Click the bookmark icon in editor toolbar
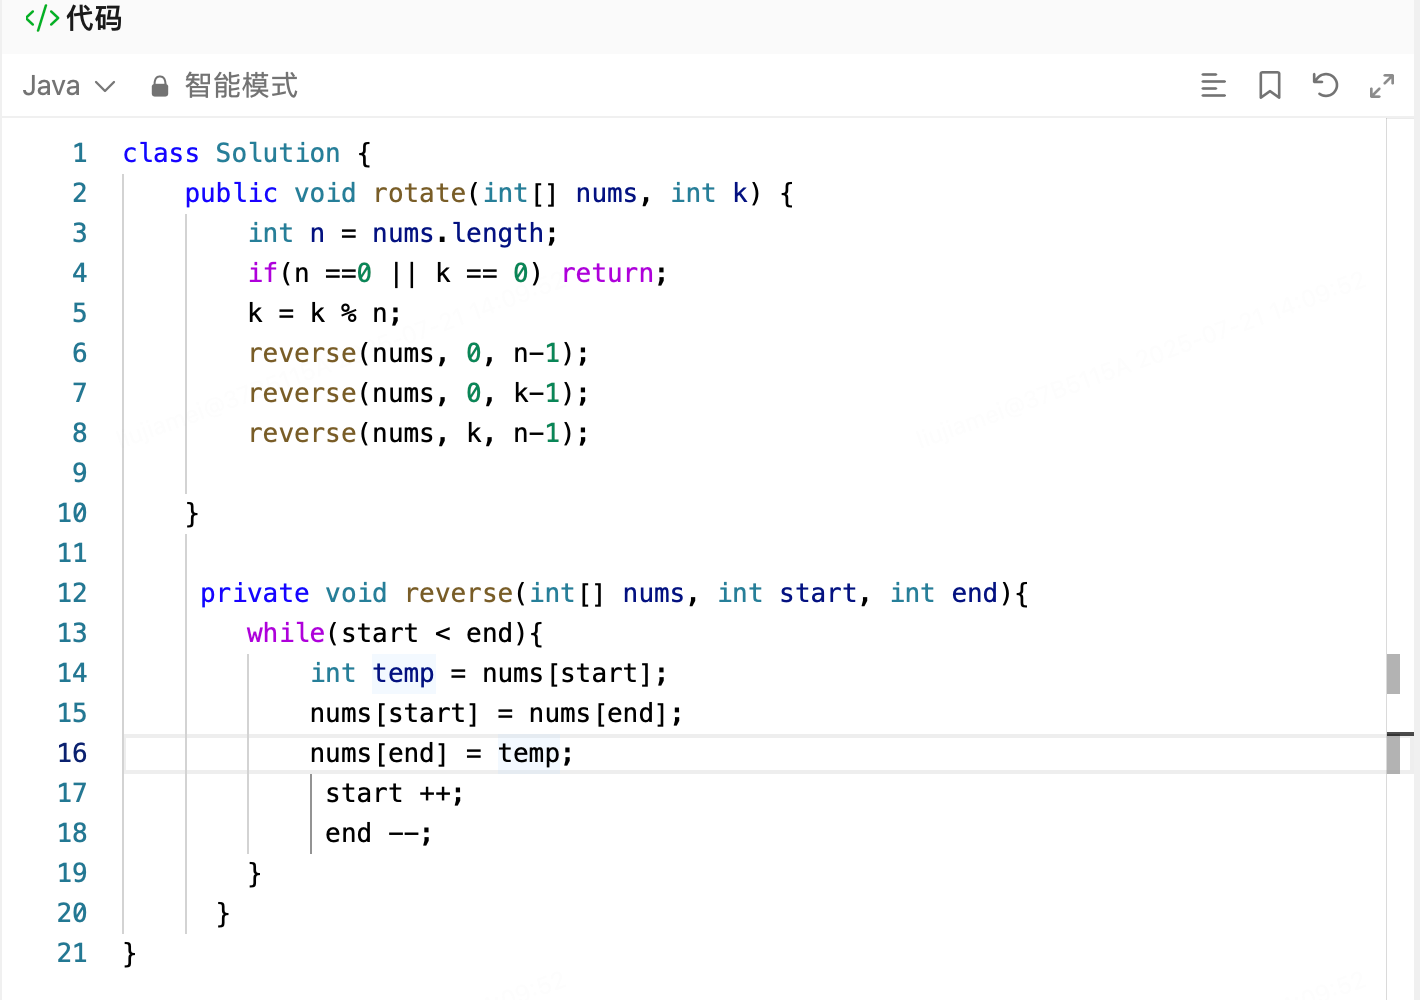Image resolution: width=1420 pixels, height=1000 pixels. coord(1270,86)
